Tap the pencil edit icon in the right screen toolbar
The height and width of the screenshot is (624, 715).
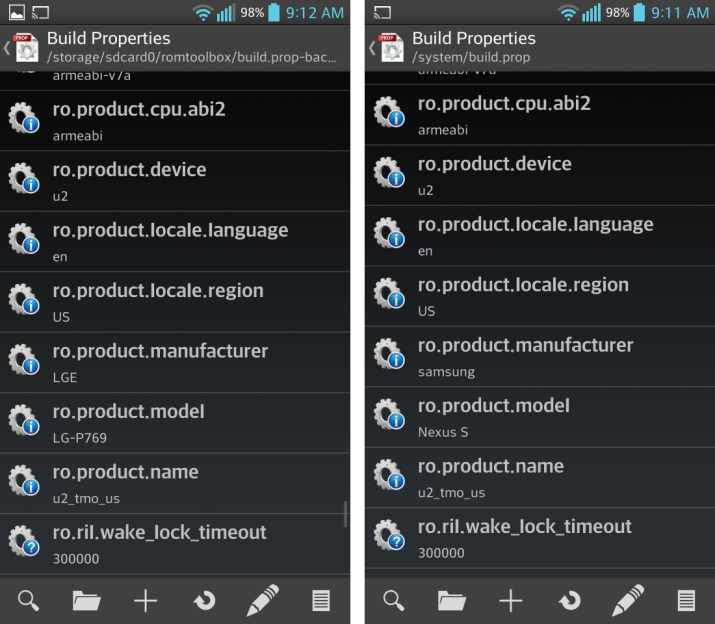coord(627,600)
